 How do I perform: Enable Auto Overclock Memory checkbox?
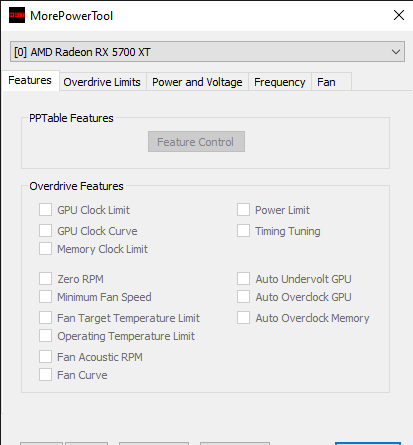click(243, 318)
